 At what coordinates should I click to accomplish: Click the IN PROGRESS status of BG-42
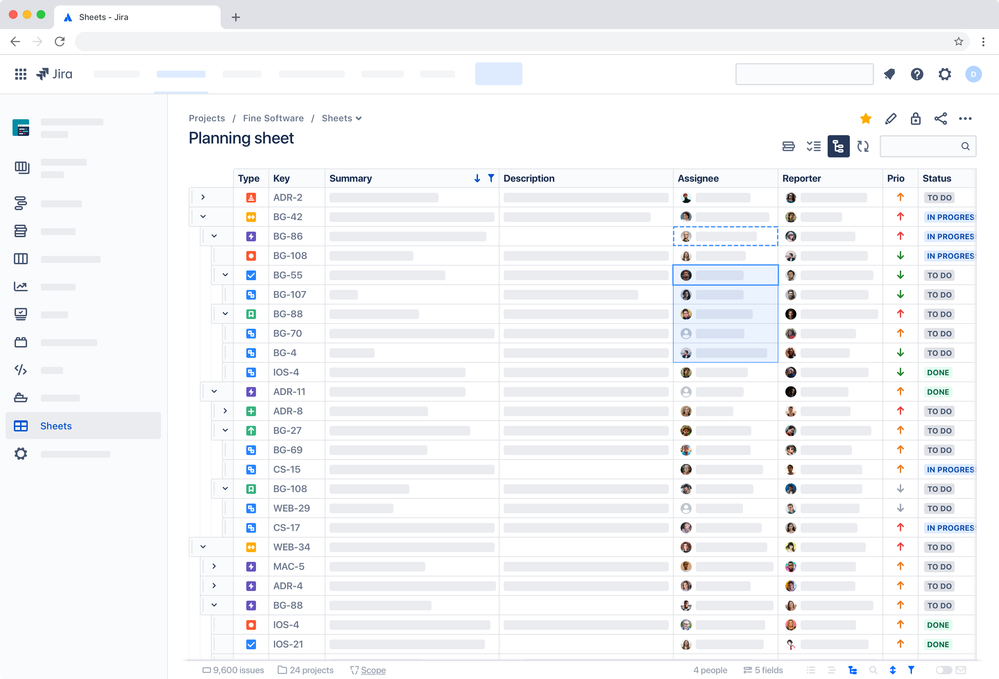(x=949, y=217)
